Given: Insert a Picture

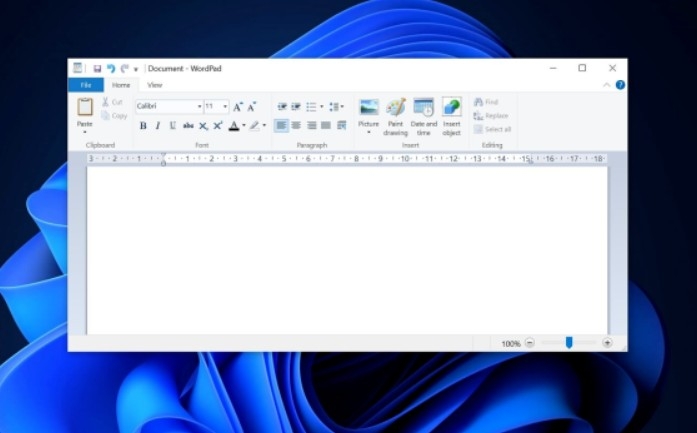Looking at the screenshot, I should [x=369, y=107].
